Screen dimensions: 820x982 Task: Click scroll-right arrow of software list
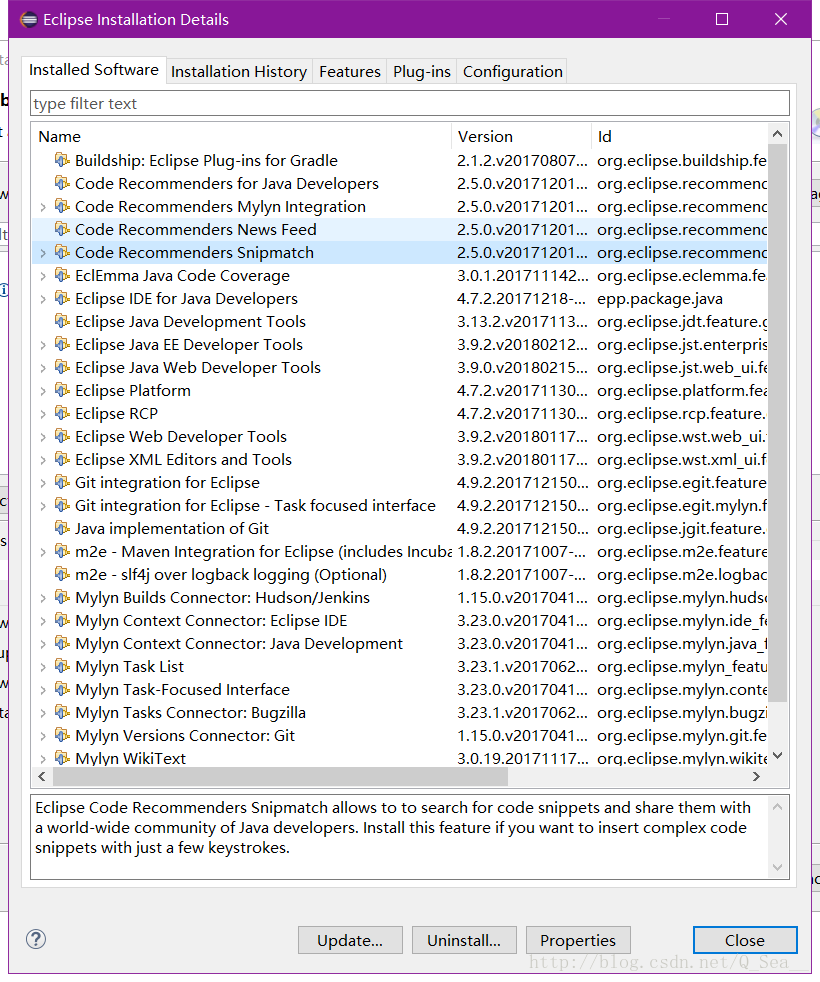tap(756, 777)
